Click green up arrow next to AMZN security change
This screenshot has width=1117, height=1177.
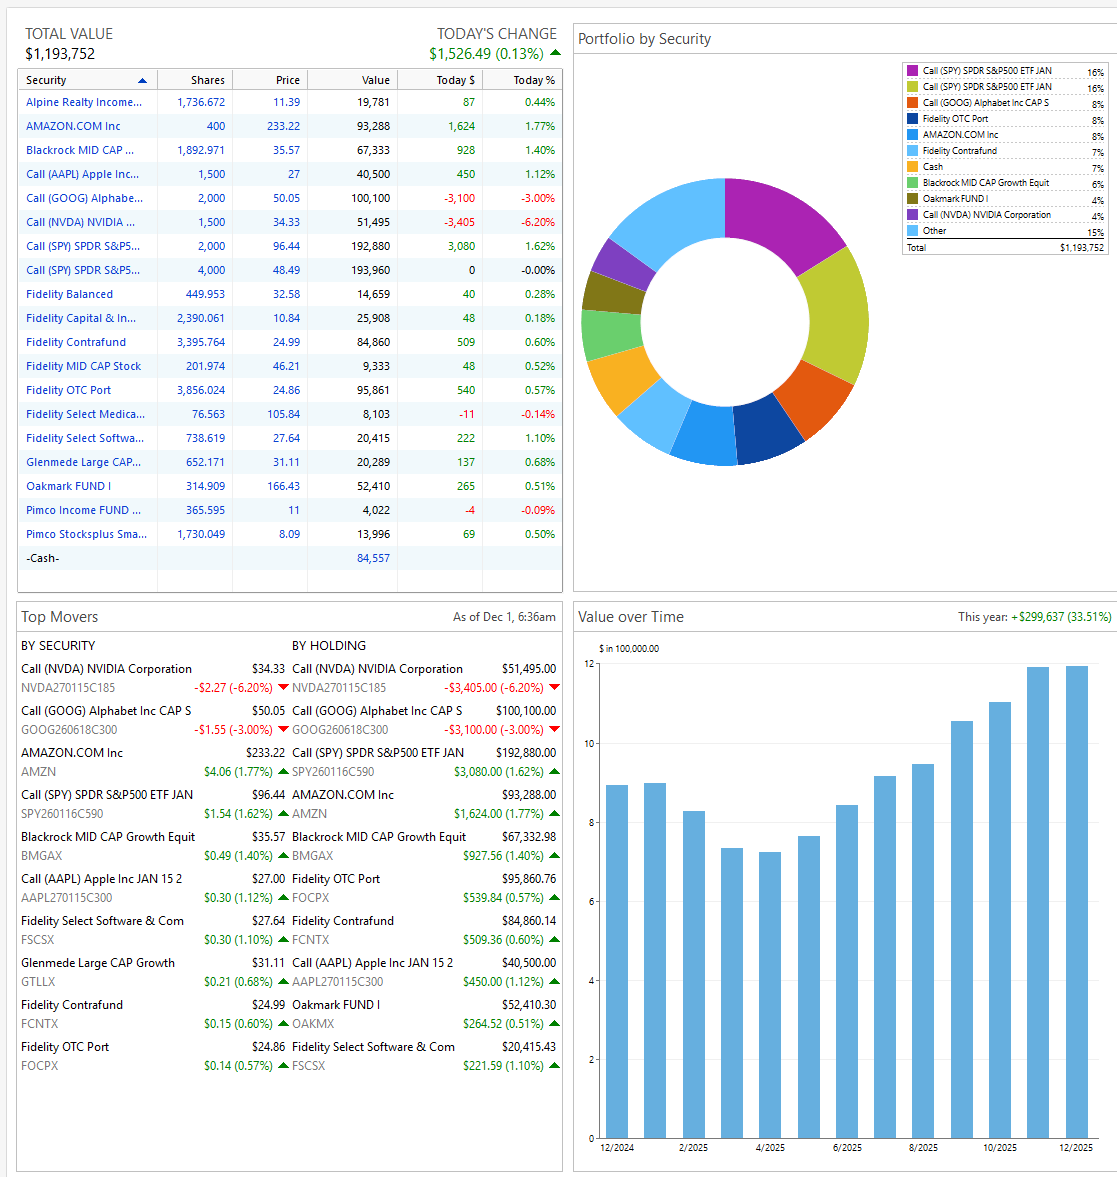(283, 771)
